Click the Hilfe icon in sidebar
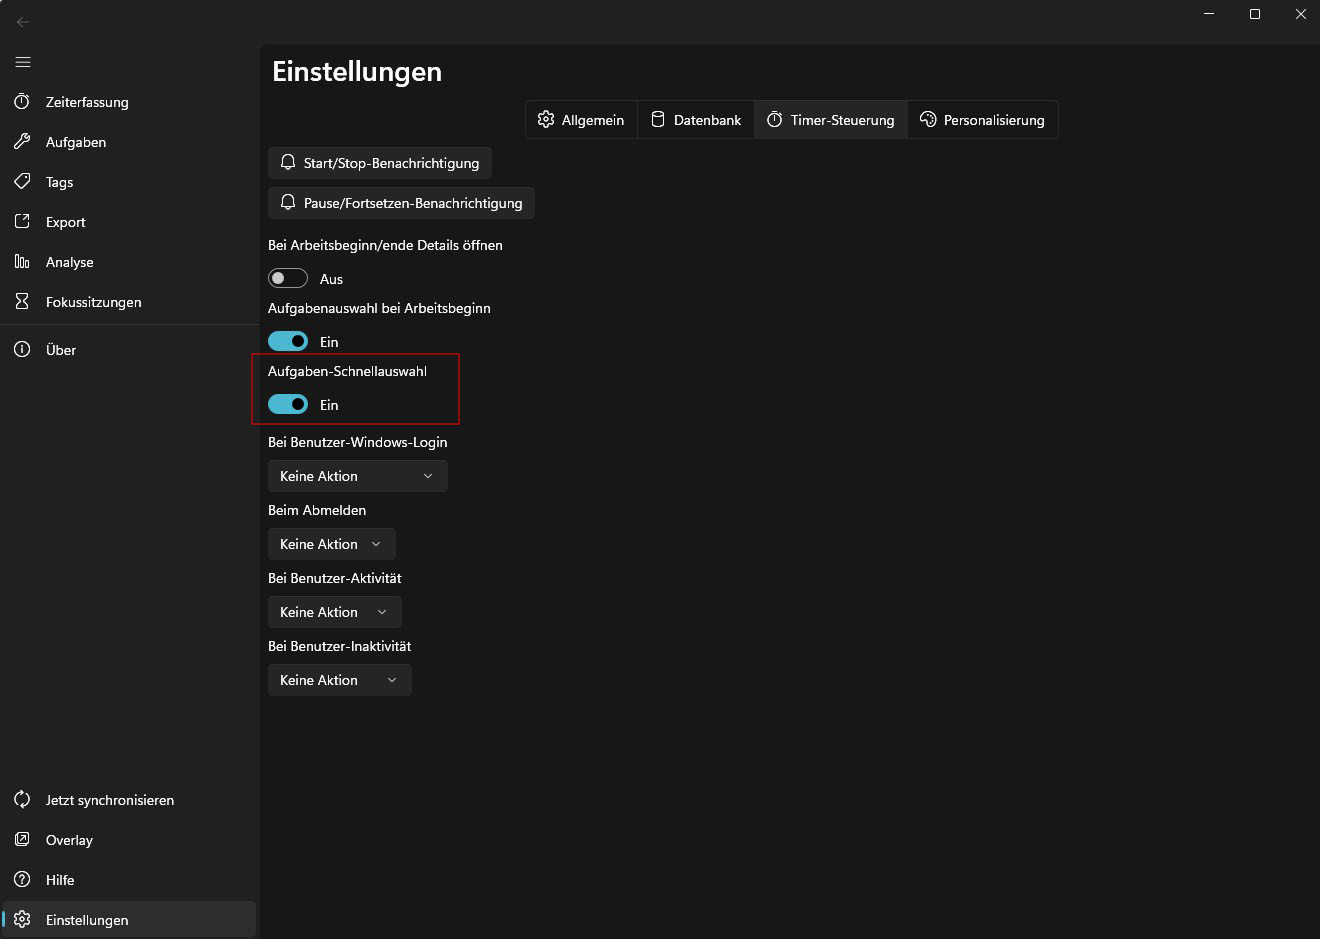Image resolution: width=1320 pixels, height=939 pixels. click(x=23, y=879)
